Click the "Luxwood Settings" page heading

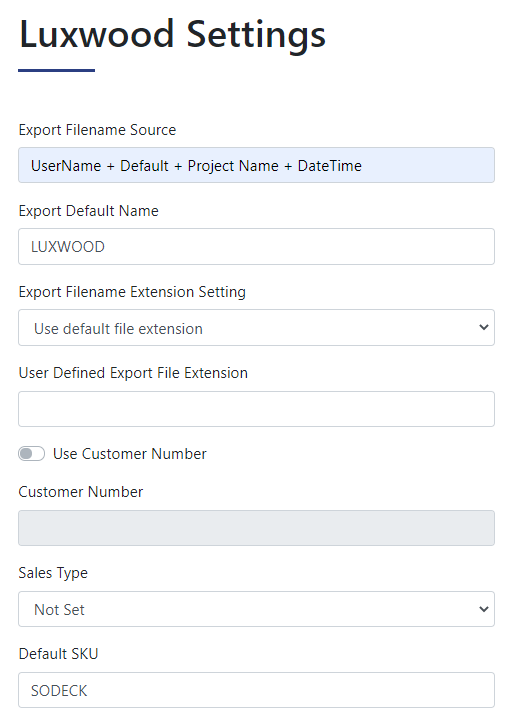coord(172,35)
